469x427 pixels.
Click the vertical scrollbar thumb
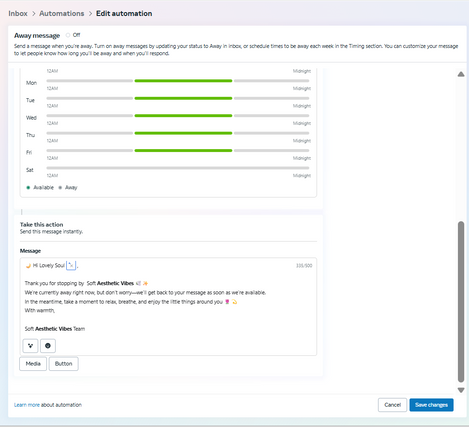click(x=461, y=302)
